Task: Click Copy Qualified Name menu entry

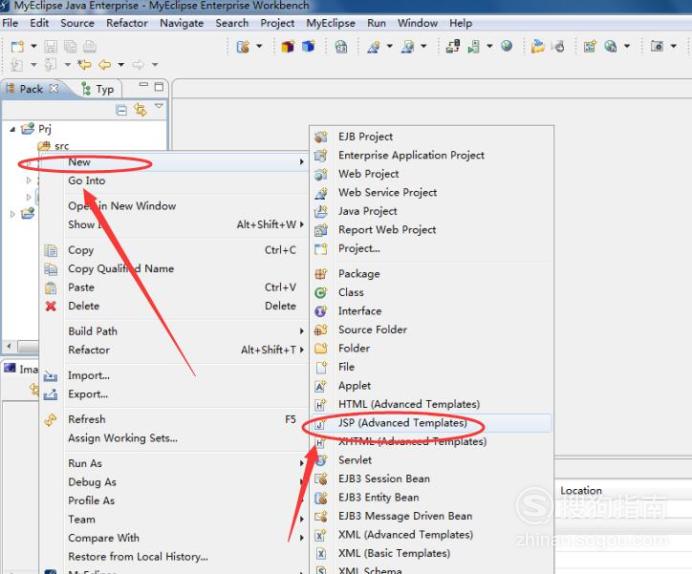Action: click(x=174, y=268)
